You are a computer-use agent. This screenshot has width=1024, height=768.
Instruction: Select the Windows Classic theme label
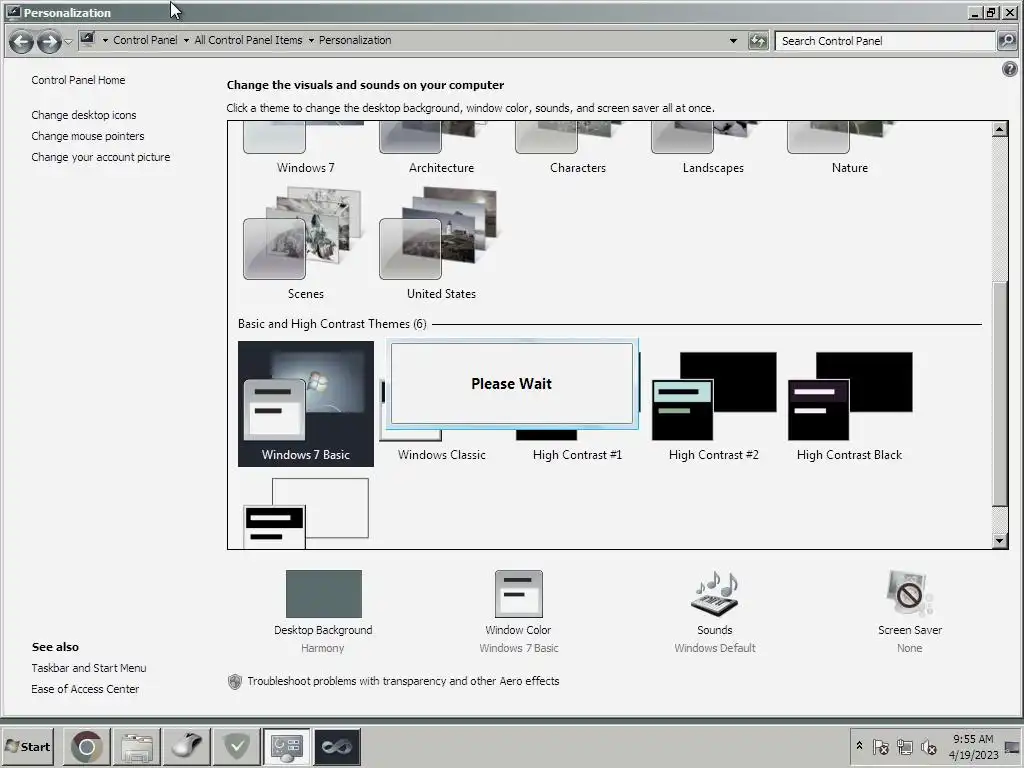click(441, 455)
